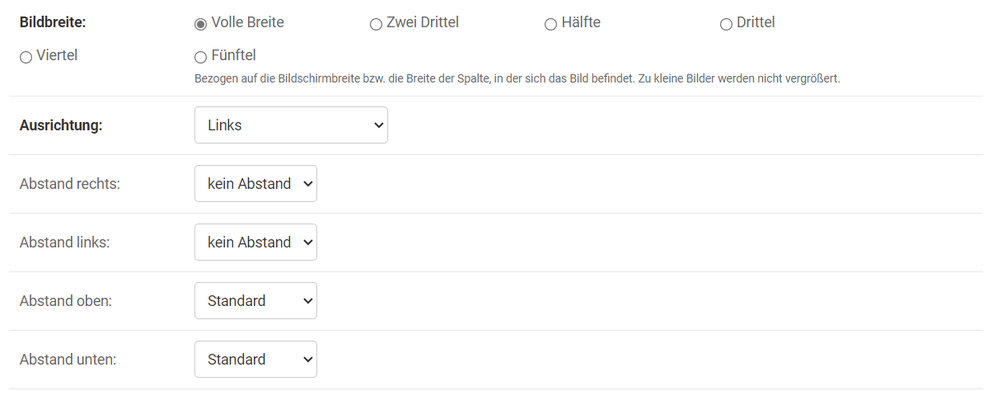Click the 'Abstand links:' label text
The image size is (992, 404).
click(65, 242)
